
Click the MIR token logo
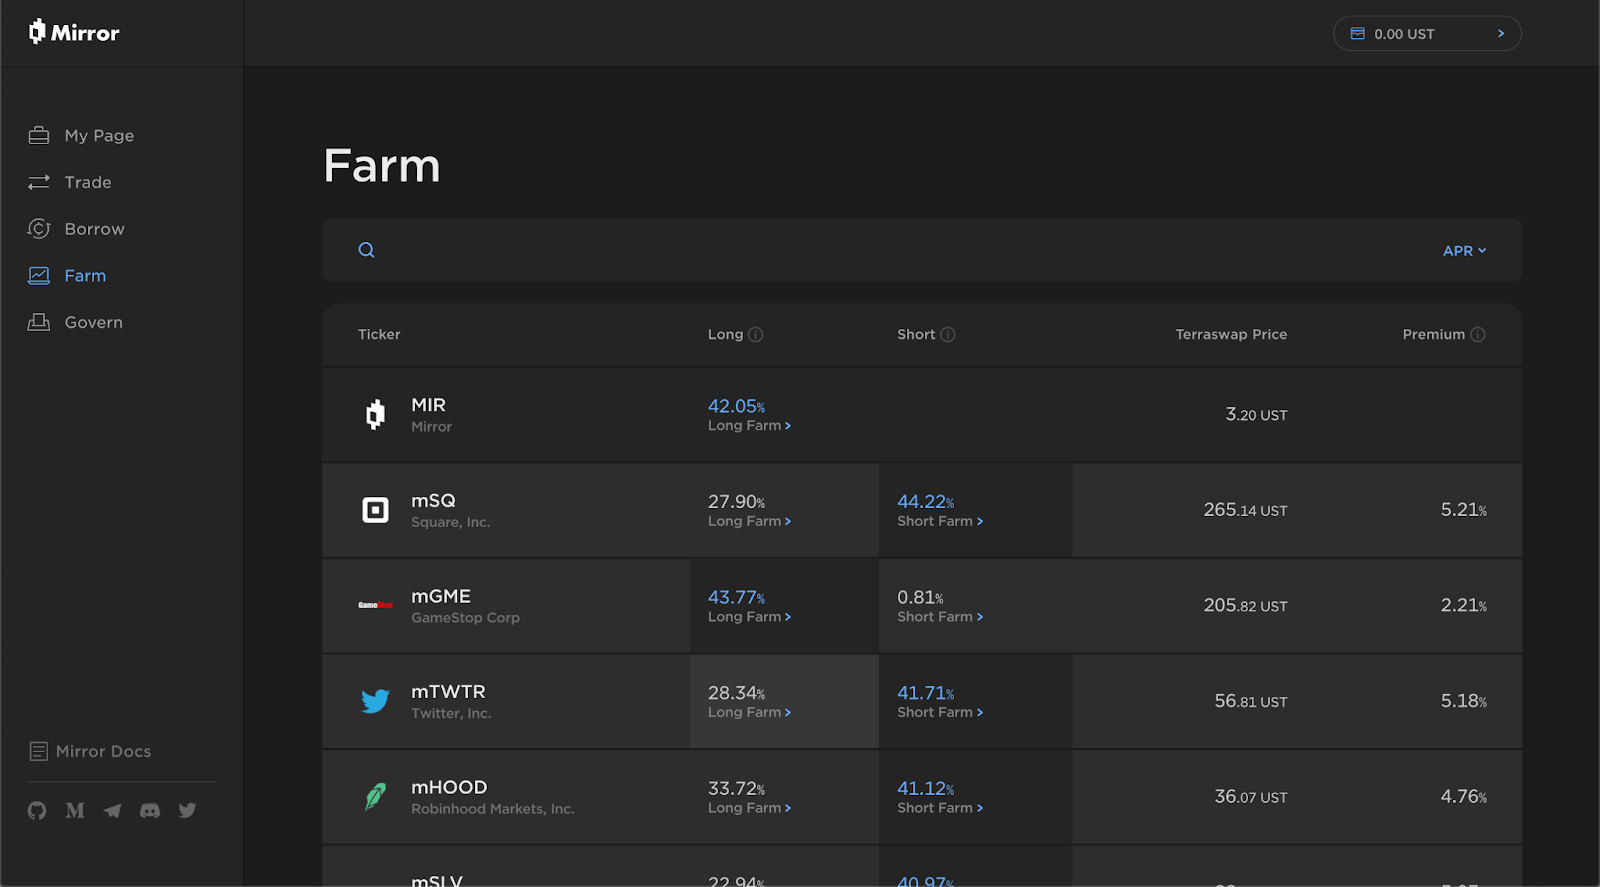click(x=375, y=414)
